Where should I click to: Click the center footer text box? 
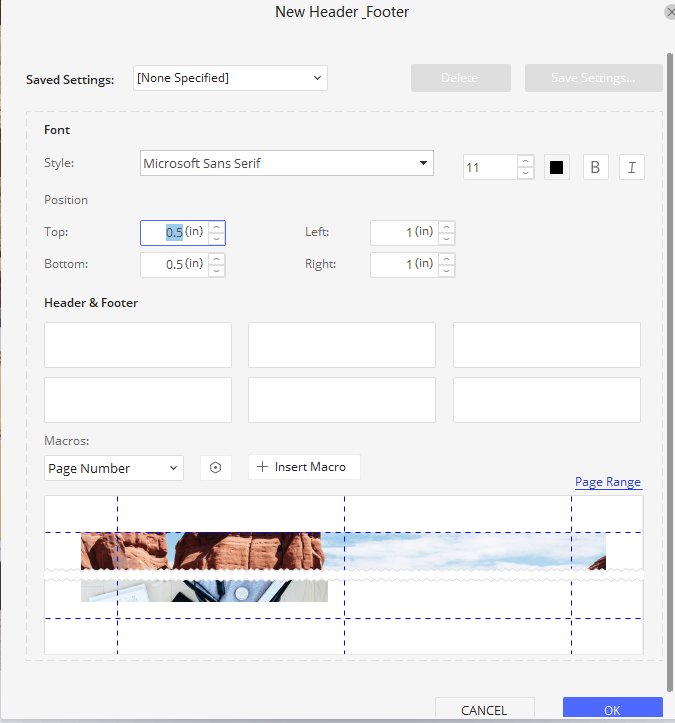point(342,400)
